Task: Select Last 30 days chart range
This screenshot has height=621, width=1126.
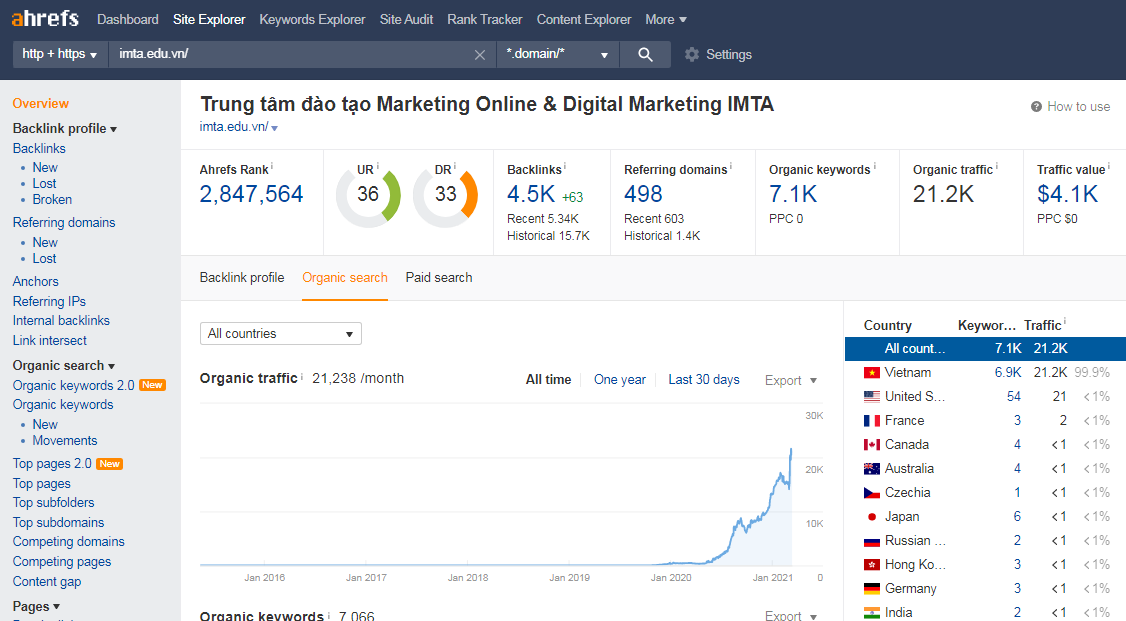Action: tap(704, 380)
